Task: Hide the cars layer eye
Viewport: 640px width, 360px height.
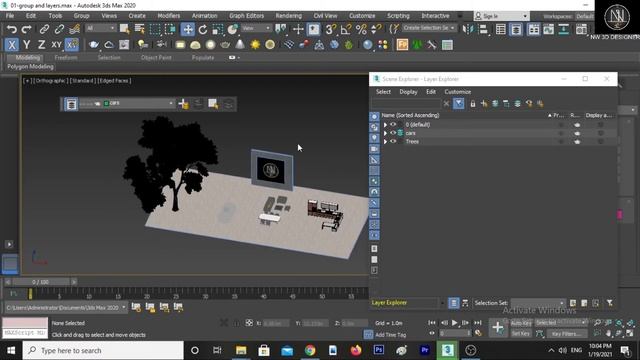Action: pos(393,133)
